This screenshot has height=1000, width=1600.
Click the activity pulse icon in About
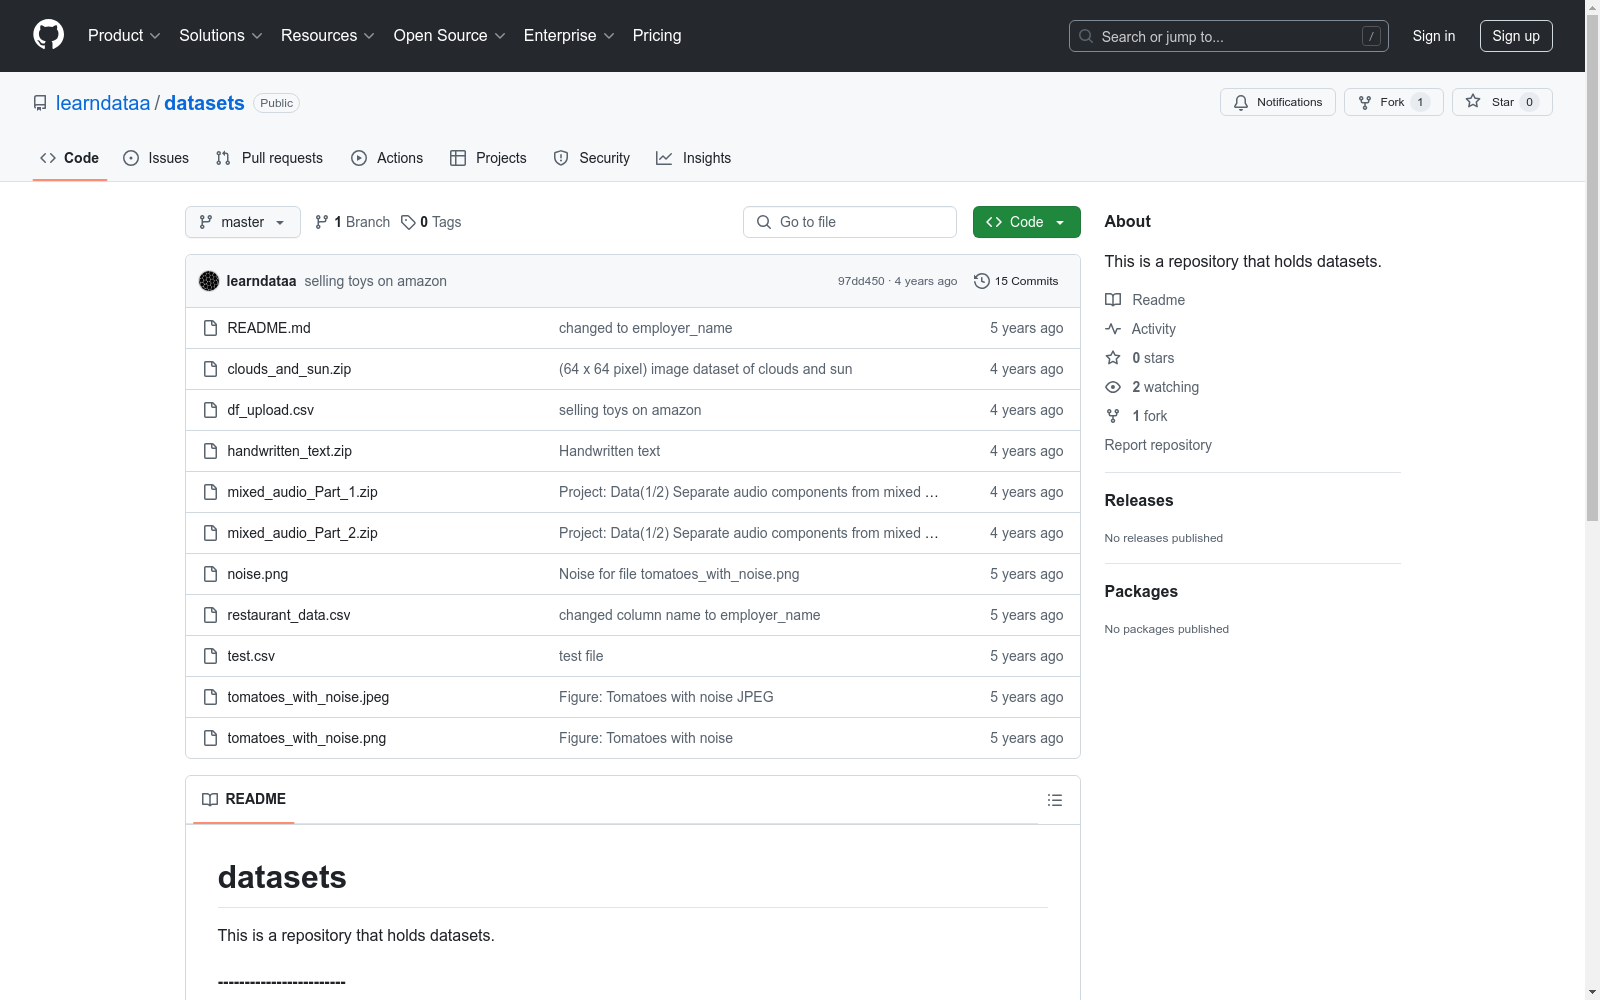point(1113,329)
